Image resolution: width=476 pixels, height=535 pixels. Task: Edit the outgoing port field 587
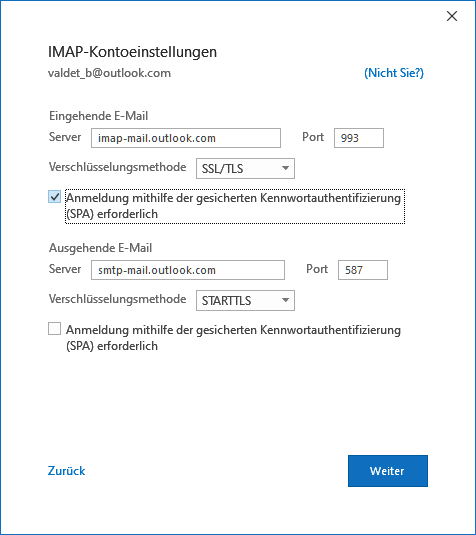point(363,270)
